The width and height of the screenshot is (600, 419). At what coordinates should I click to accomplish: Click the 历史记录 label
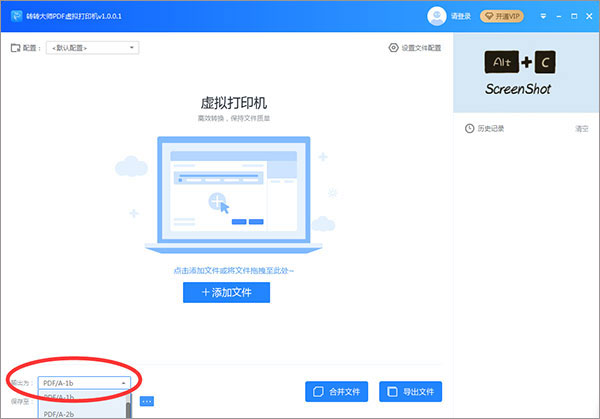tap(491, 129)
